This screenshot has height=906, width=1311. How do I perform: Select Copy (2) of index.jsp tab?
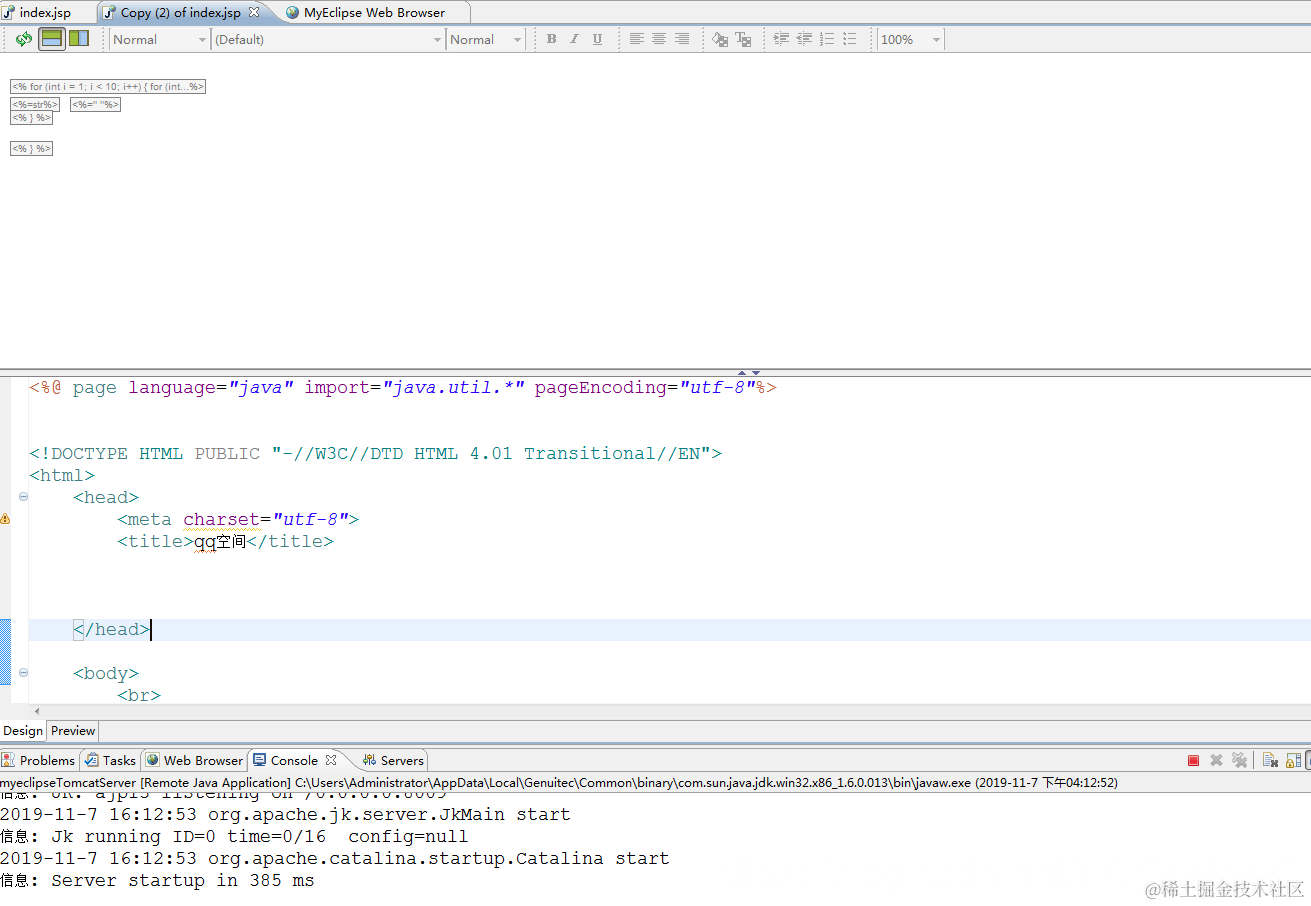(180, 13)
